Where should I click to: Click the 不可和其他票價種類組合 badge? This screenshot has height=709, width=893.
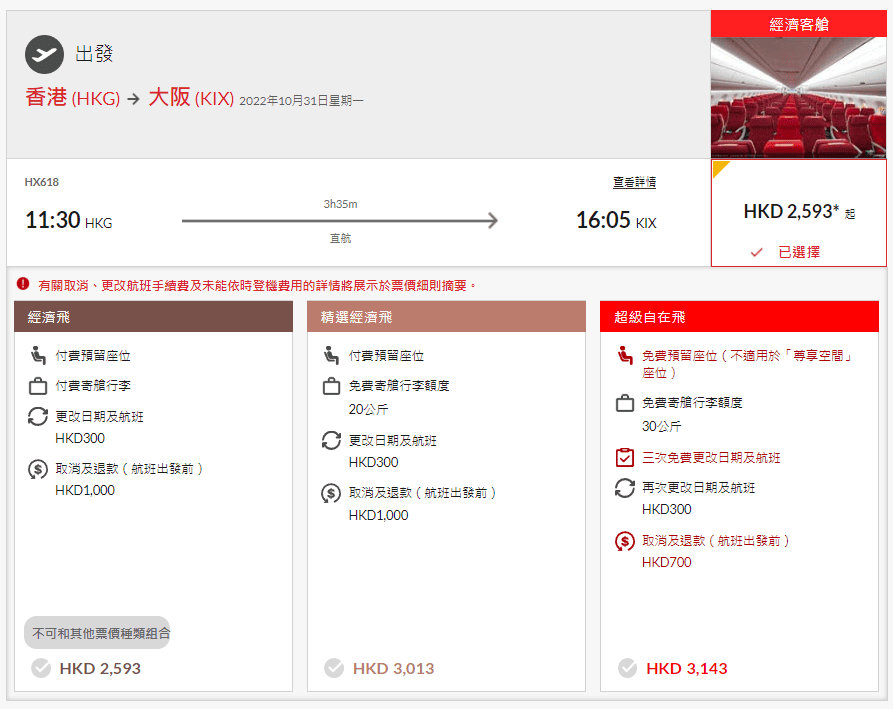pos(98,633)
